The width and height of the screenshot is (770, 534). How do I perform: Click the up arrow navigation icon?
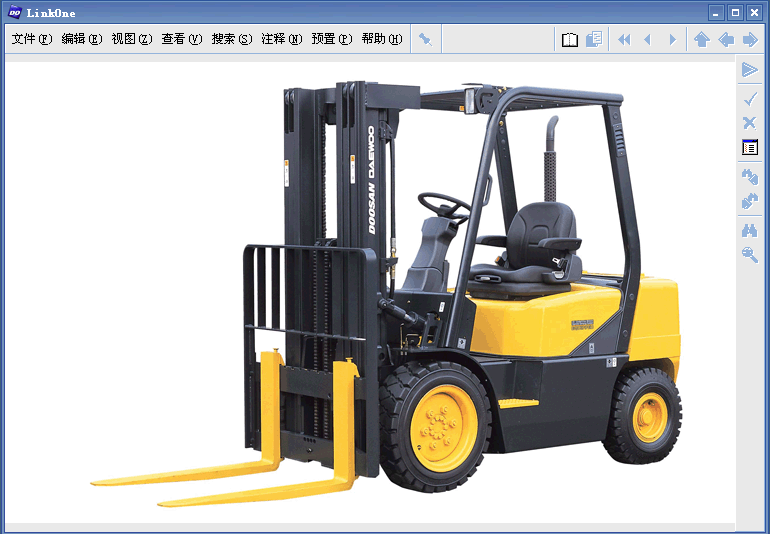point(701,40)
